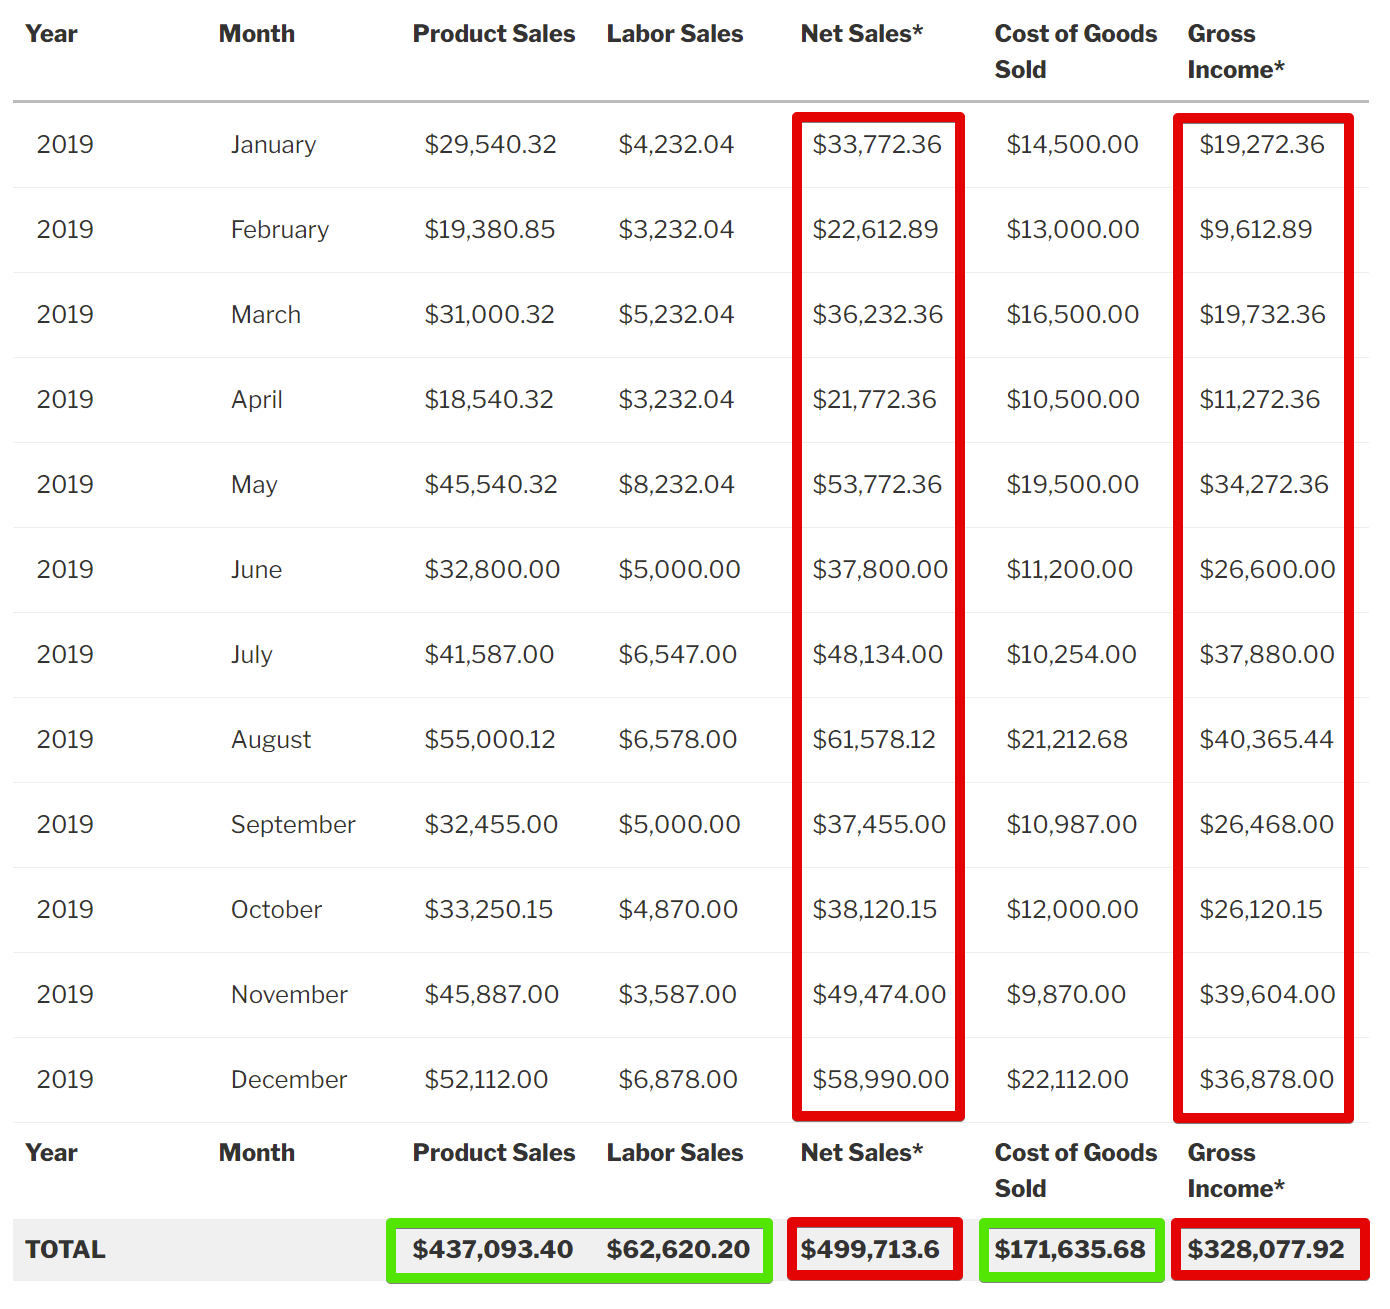This screenshot has height=1309, width=1390.
Task: Select total Product Sales $437,093.40
Action: [x=492, y=1249]
